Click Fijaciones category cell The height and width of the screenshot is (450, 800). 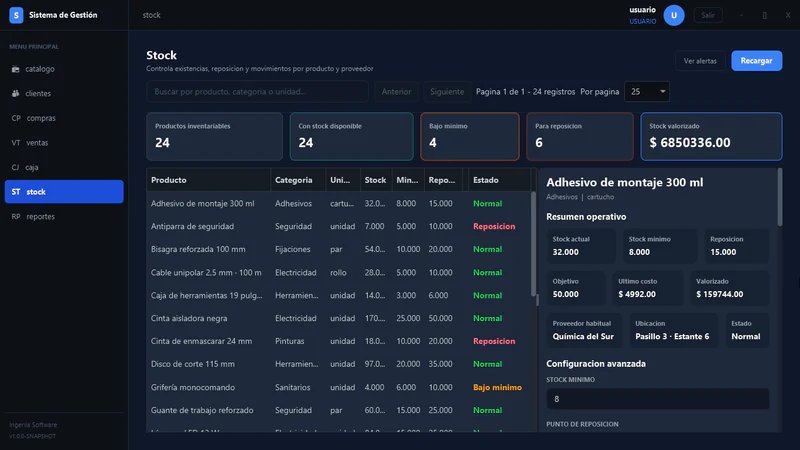coord(292,249)
